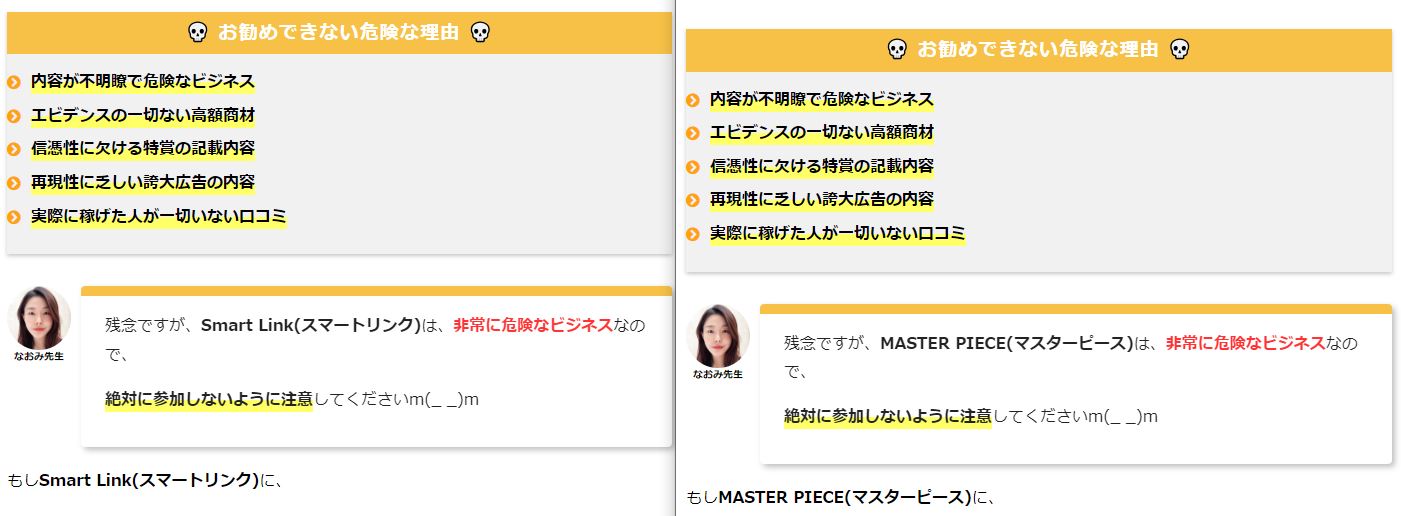Click もしMASTER PIECE(マスターピース)に、 paragraph below bubble

[x=842, y=497]
